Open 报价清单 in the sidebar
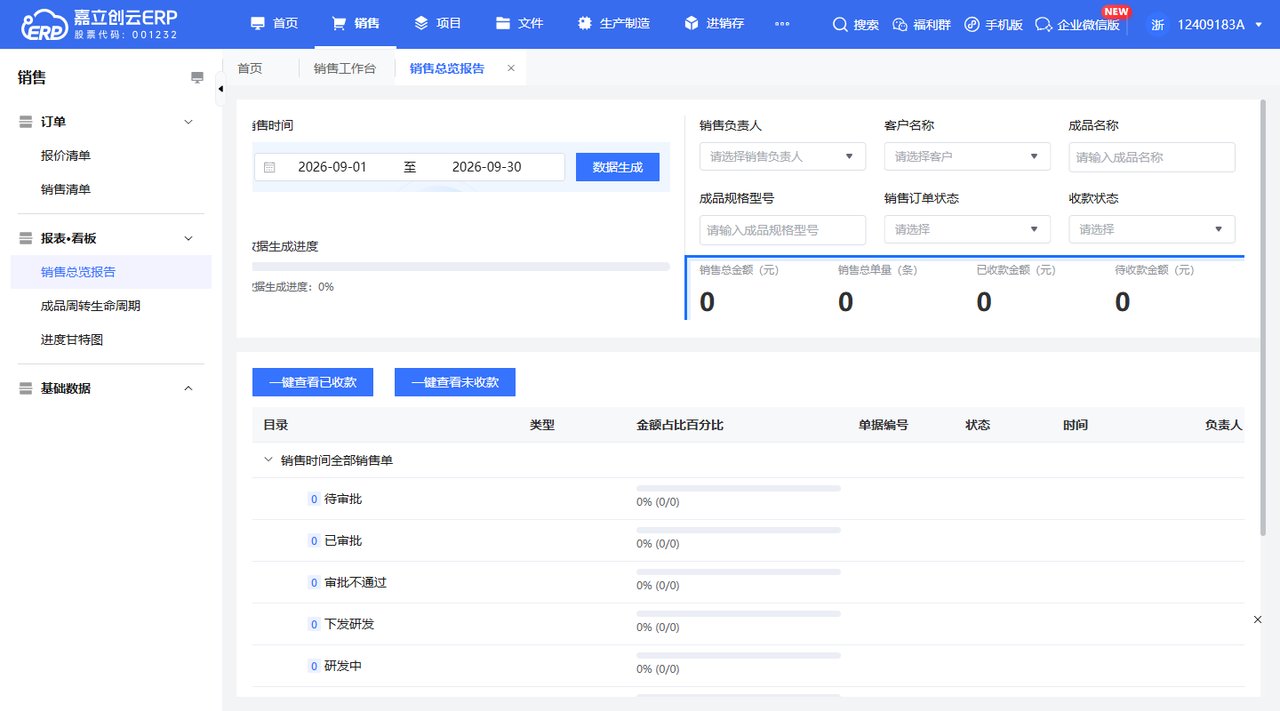Image resolution: width=1280 pixels, height=711 pixels. pos(66,156)
